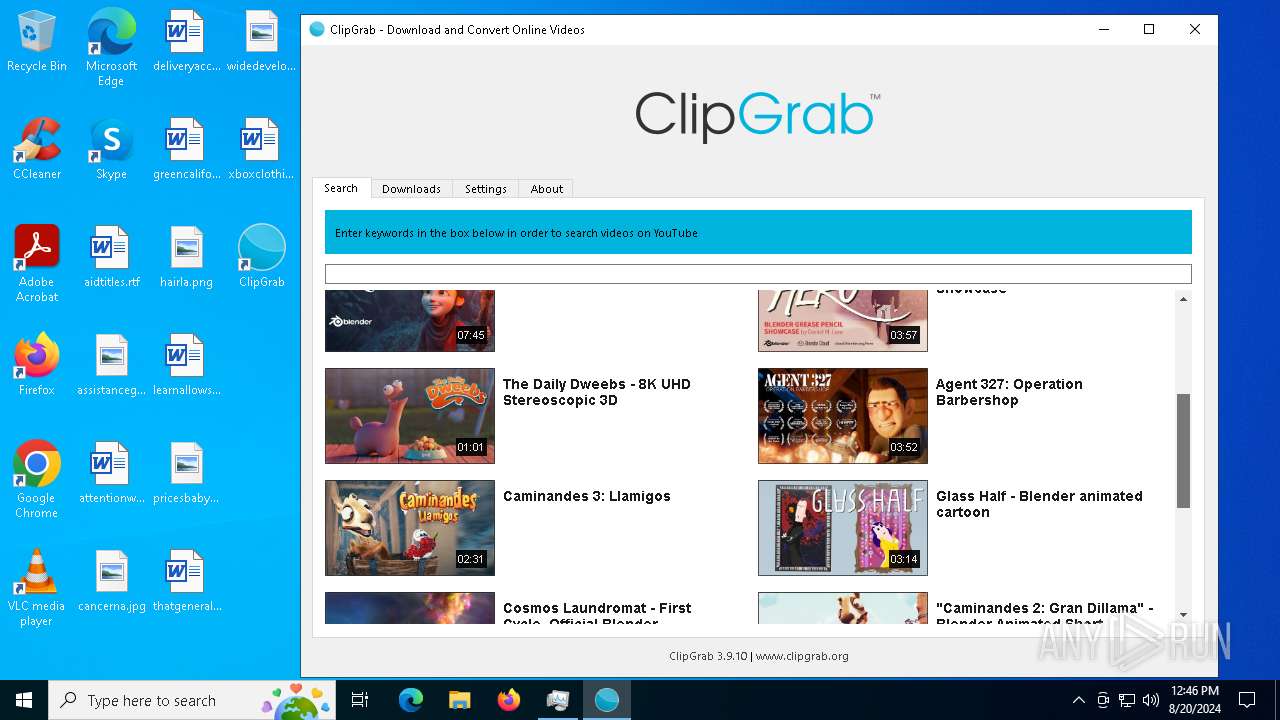Select xboxclothi Word document
1280x720 pixels.
pos(262,149)
